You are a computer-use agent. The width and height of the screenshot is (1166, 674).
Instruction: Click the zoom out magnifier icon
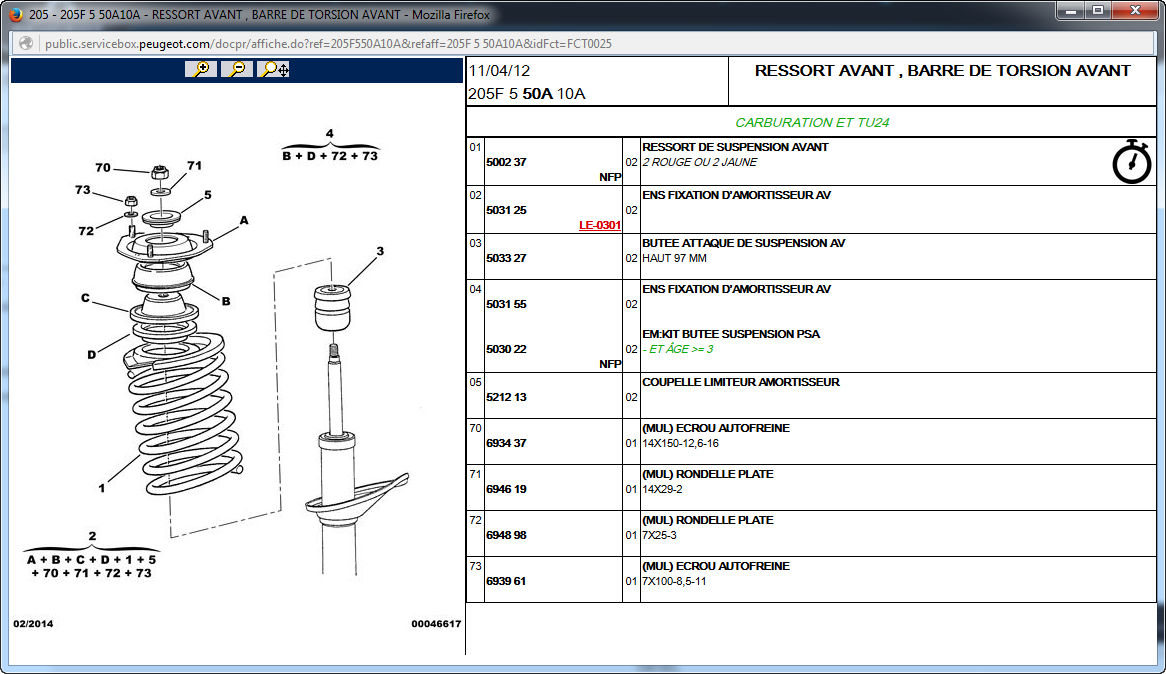[x=237, y=69]
